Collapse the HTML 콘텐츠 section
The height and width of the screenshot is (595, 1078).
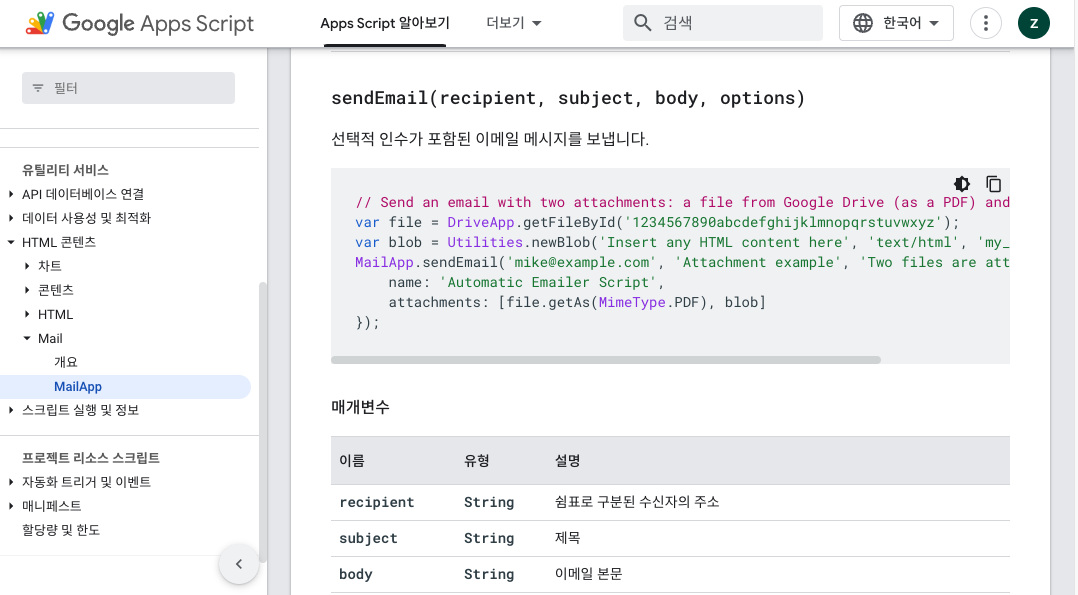point(11,242)
